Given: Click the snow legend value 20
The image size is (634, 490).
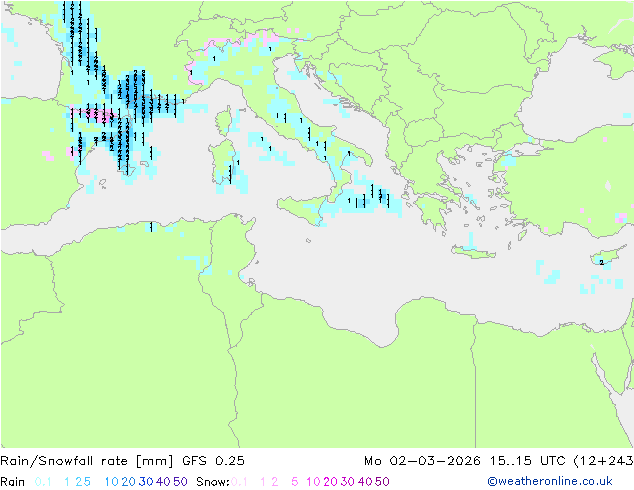Looking at the screenshot, I should pos(330,482).
